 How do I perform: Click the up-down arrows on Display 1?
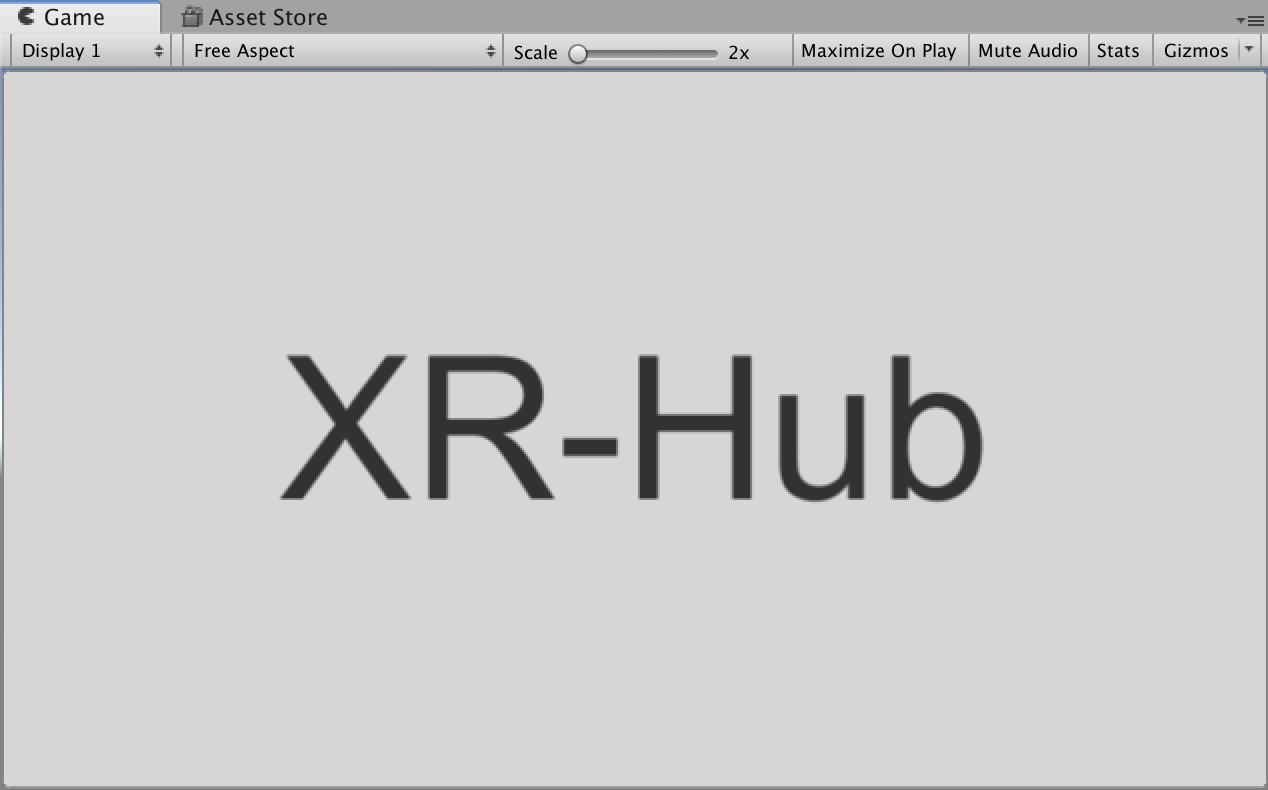pos(158,51)
